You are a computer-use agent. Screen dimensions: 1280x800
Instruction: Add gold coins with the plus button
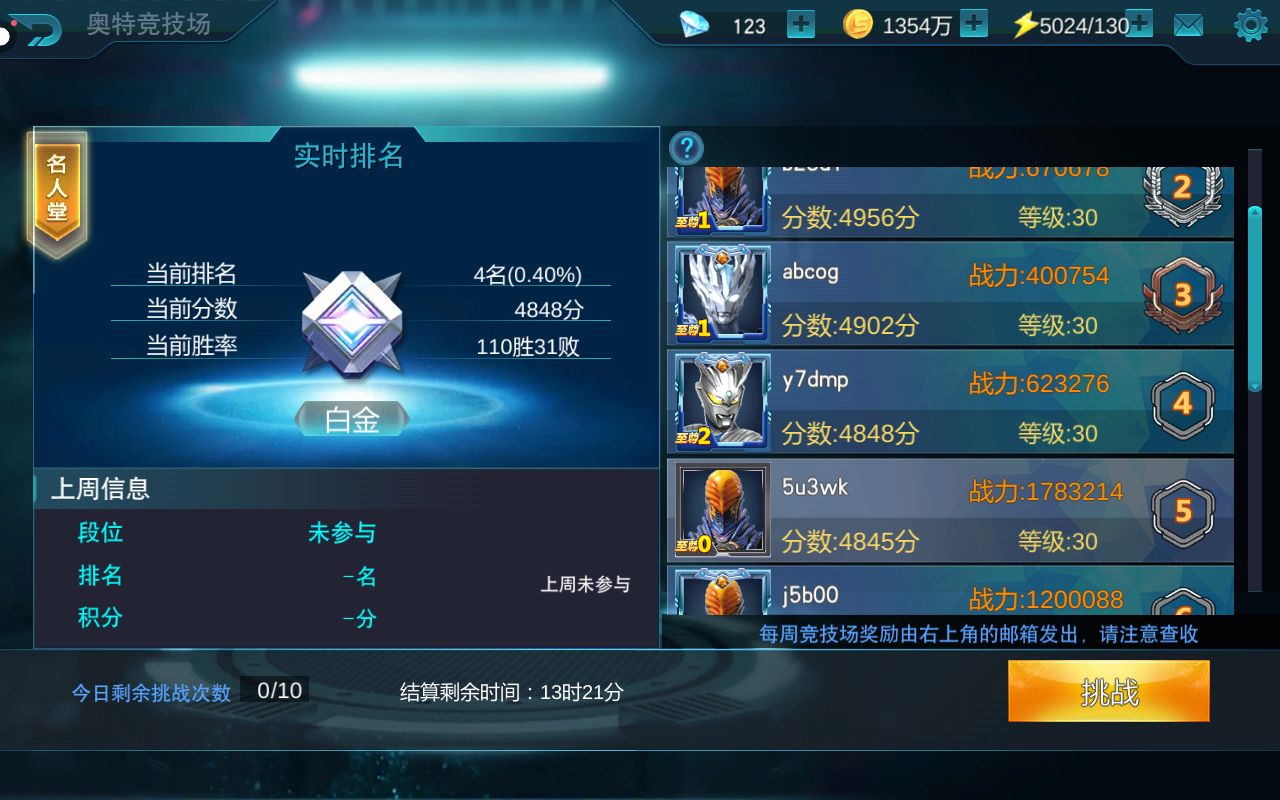coord(974,24)
